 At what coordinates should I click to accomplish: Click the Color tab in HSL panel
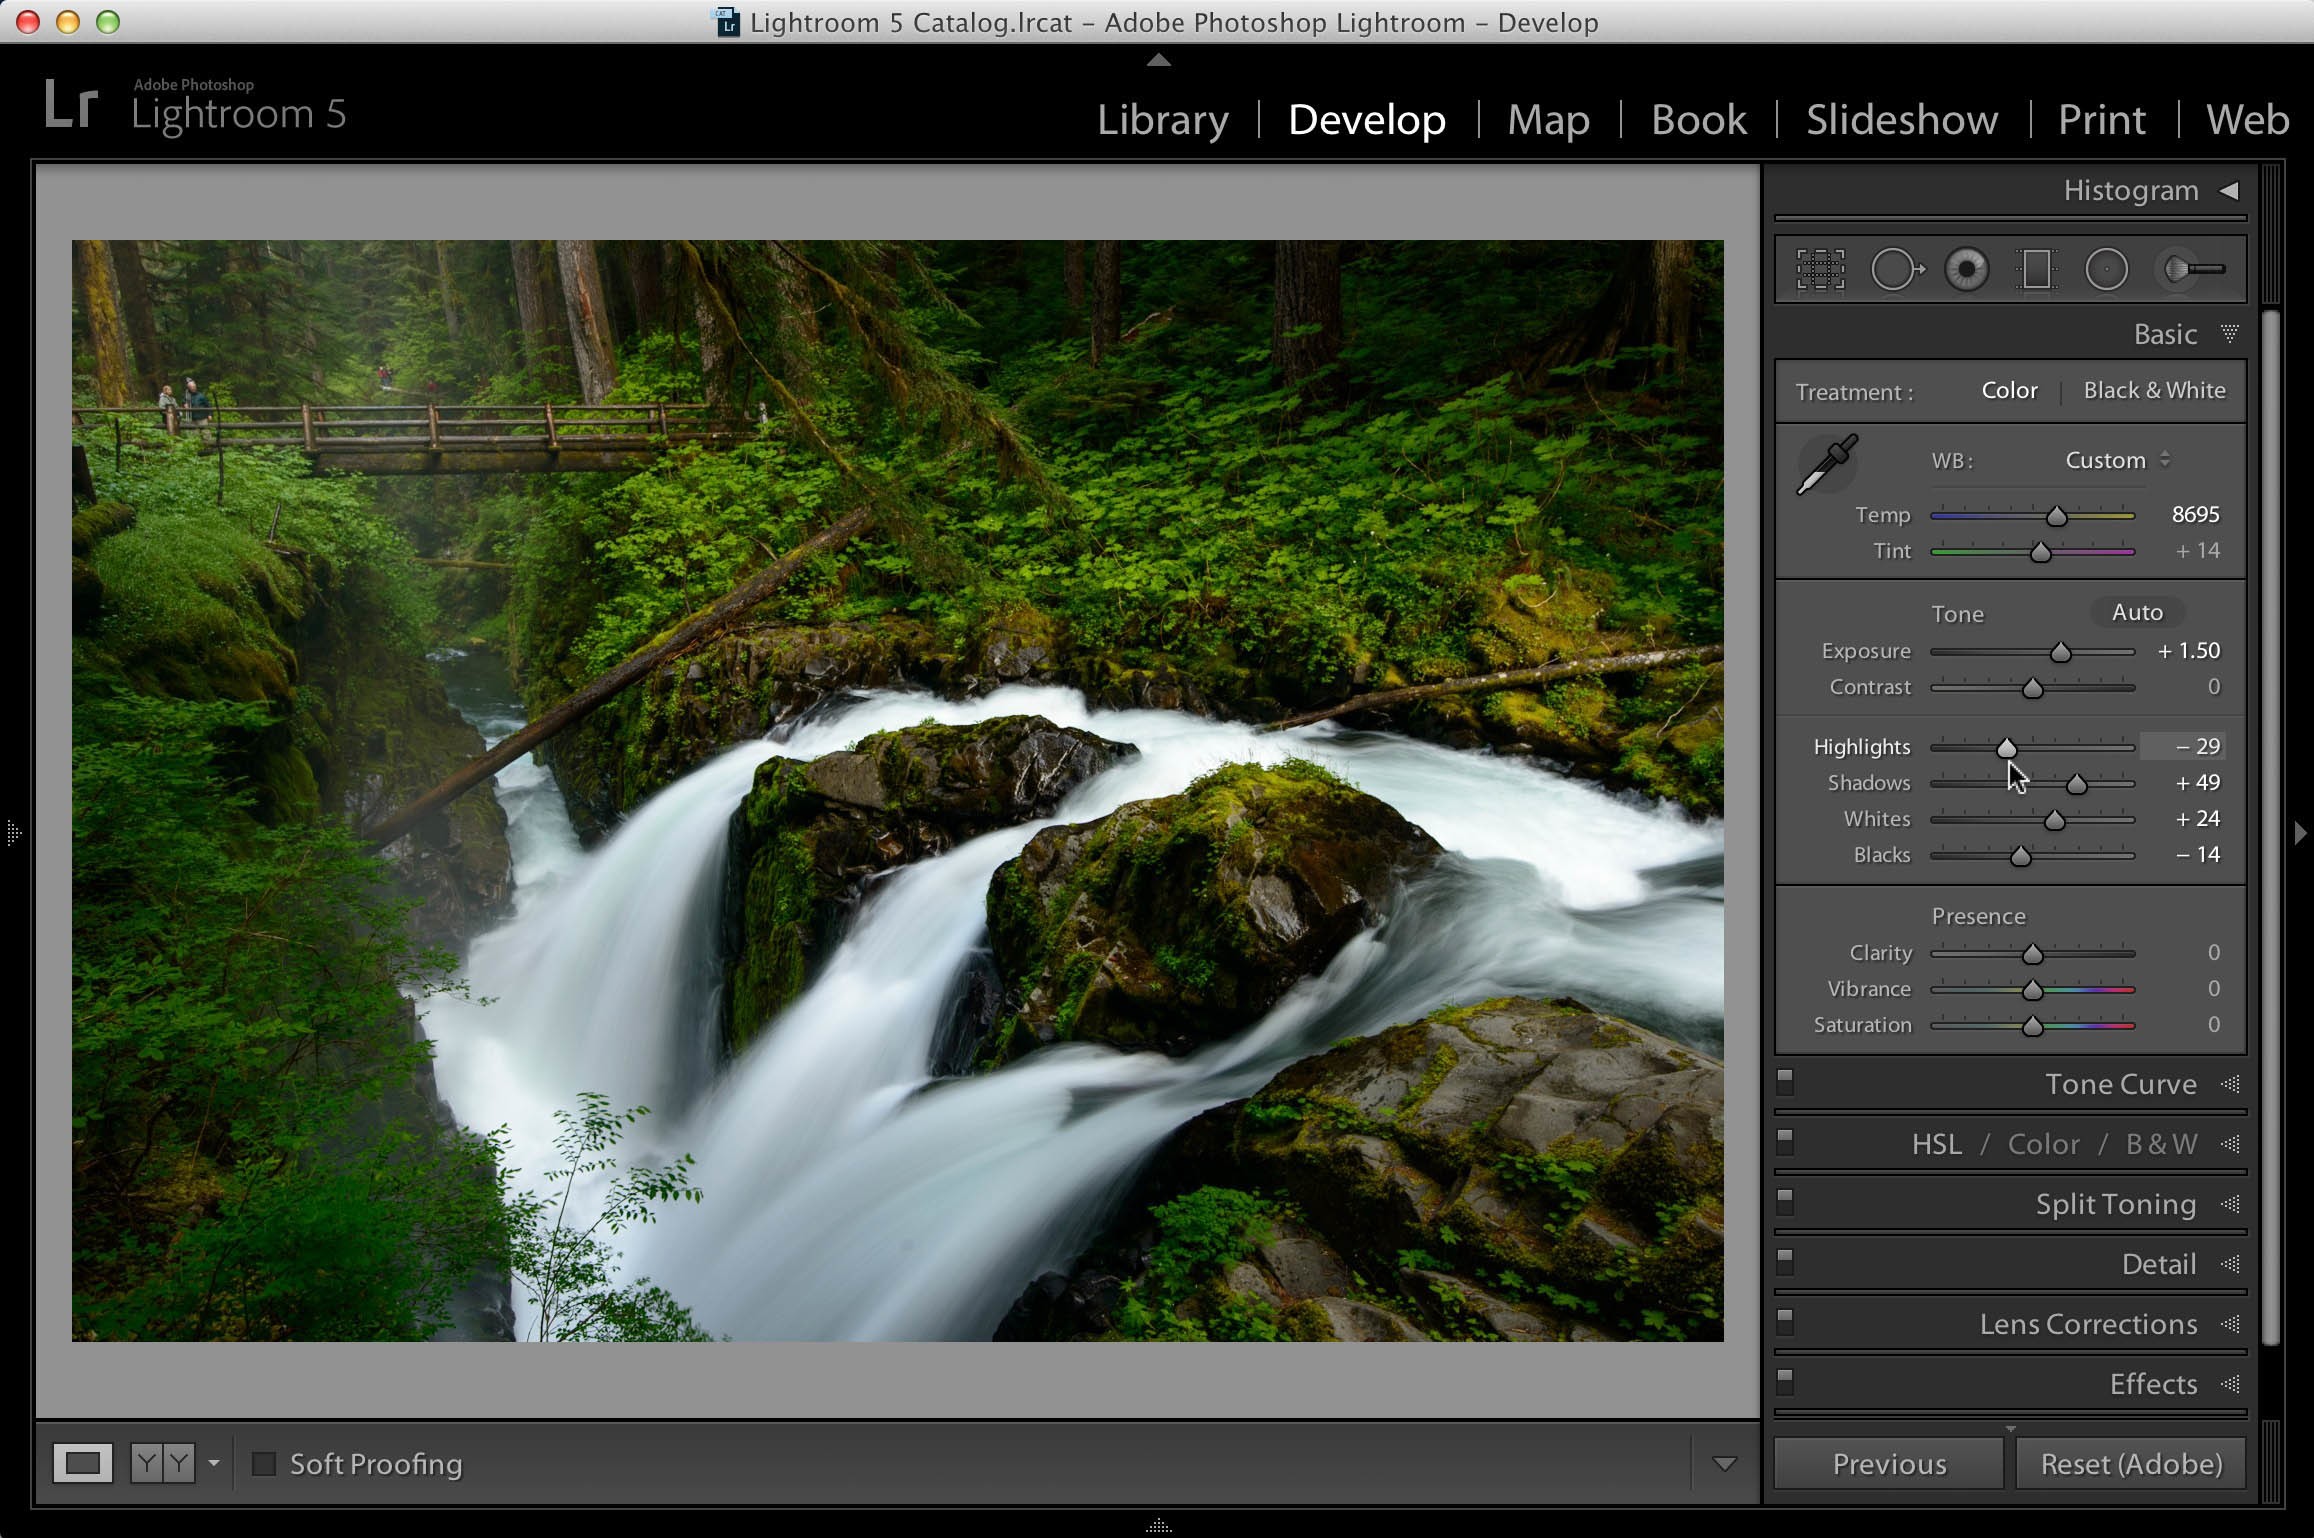click(2043, 1144)
